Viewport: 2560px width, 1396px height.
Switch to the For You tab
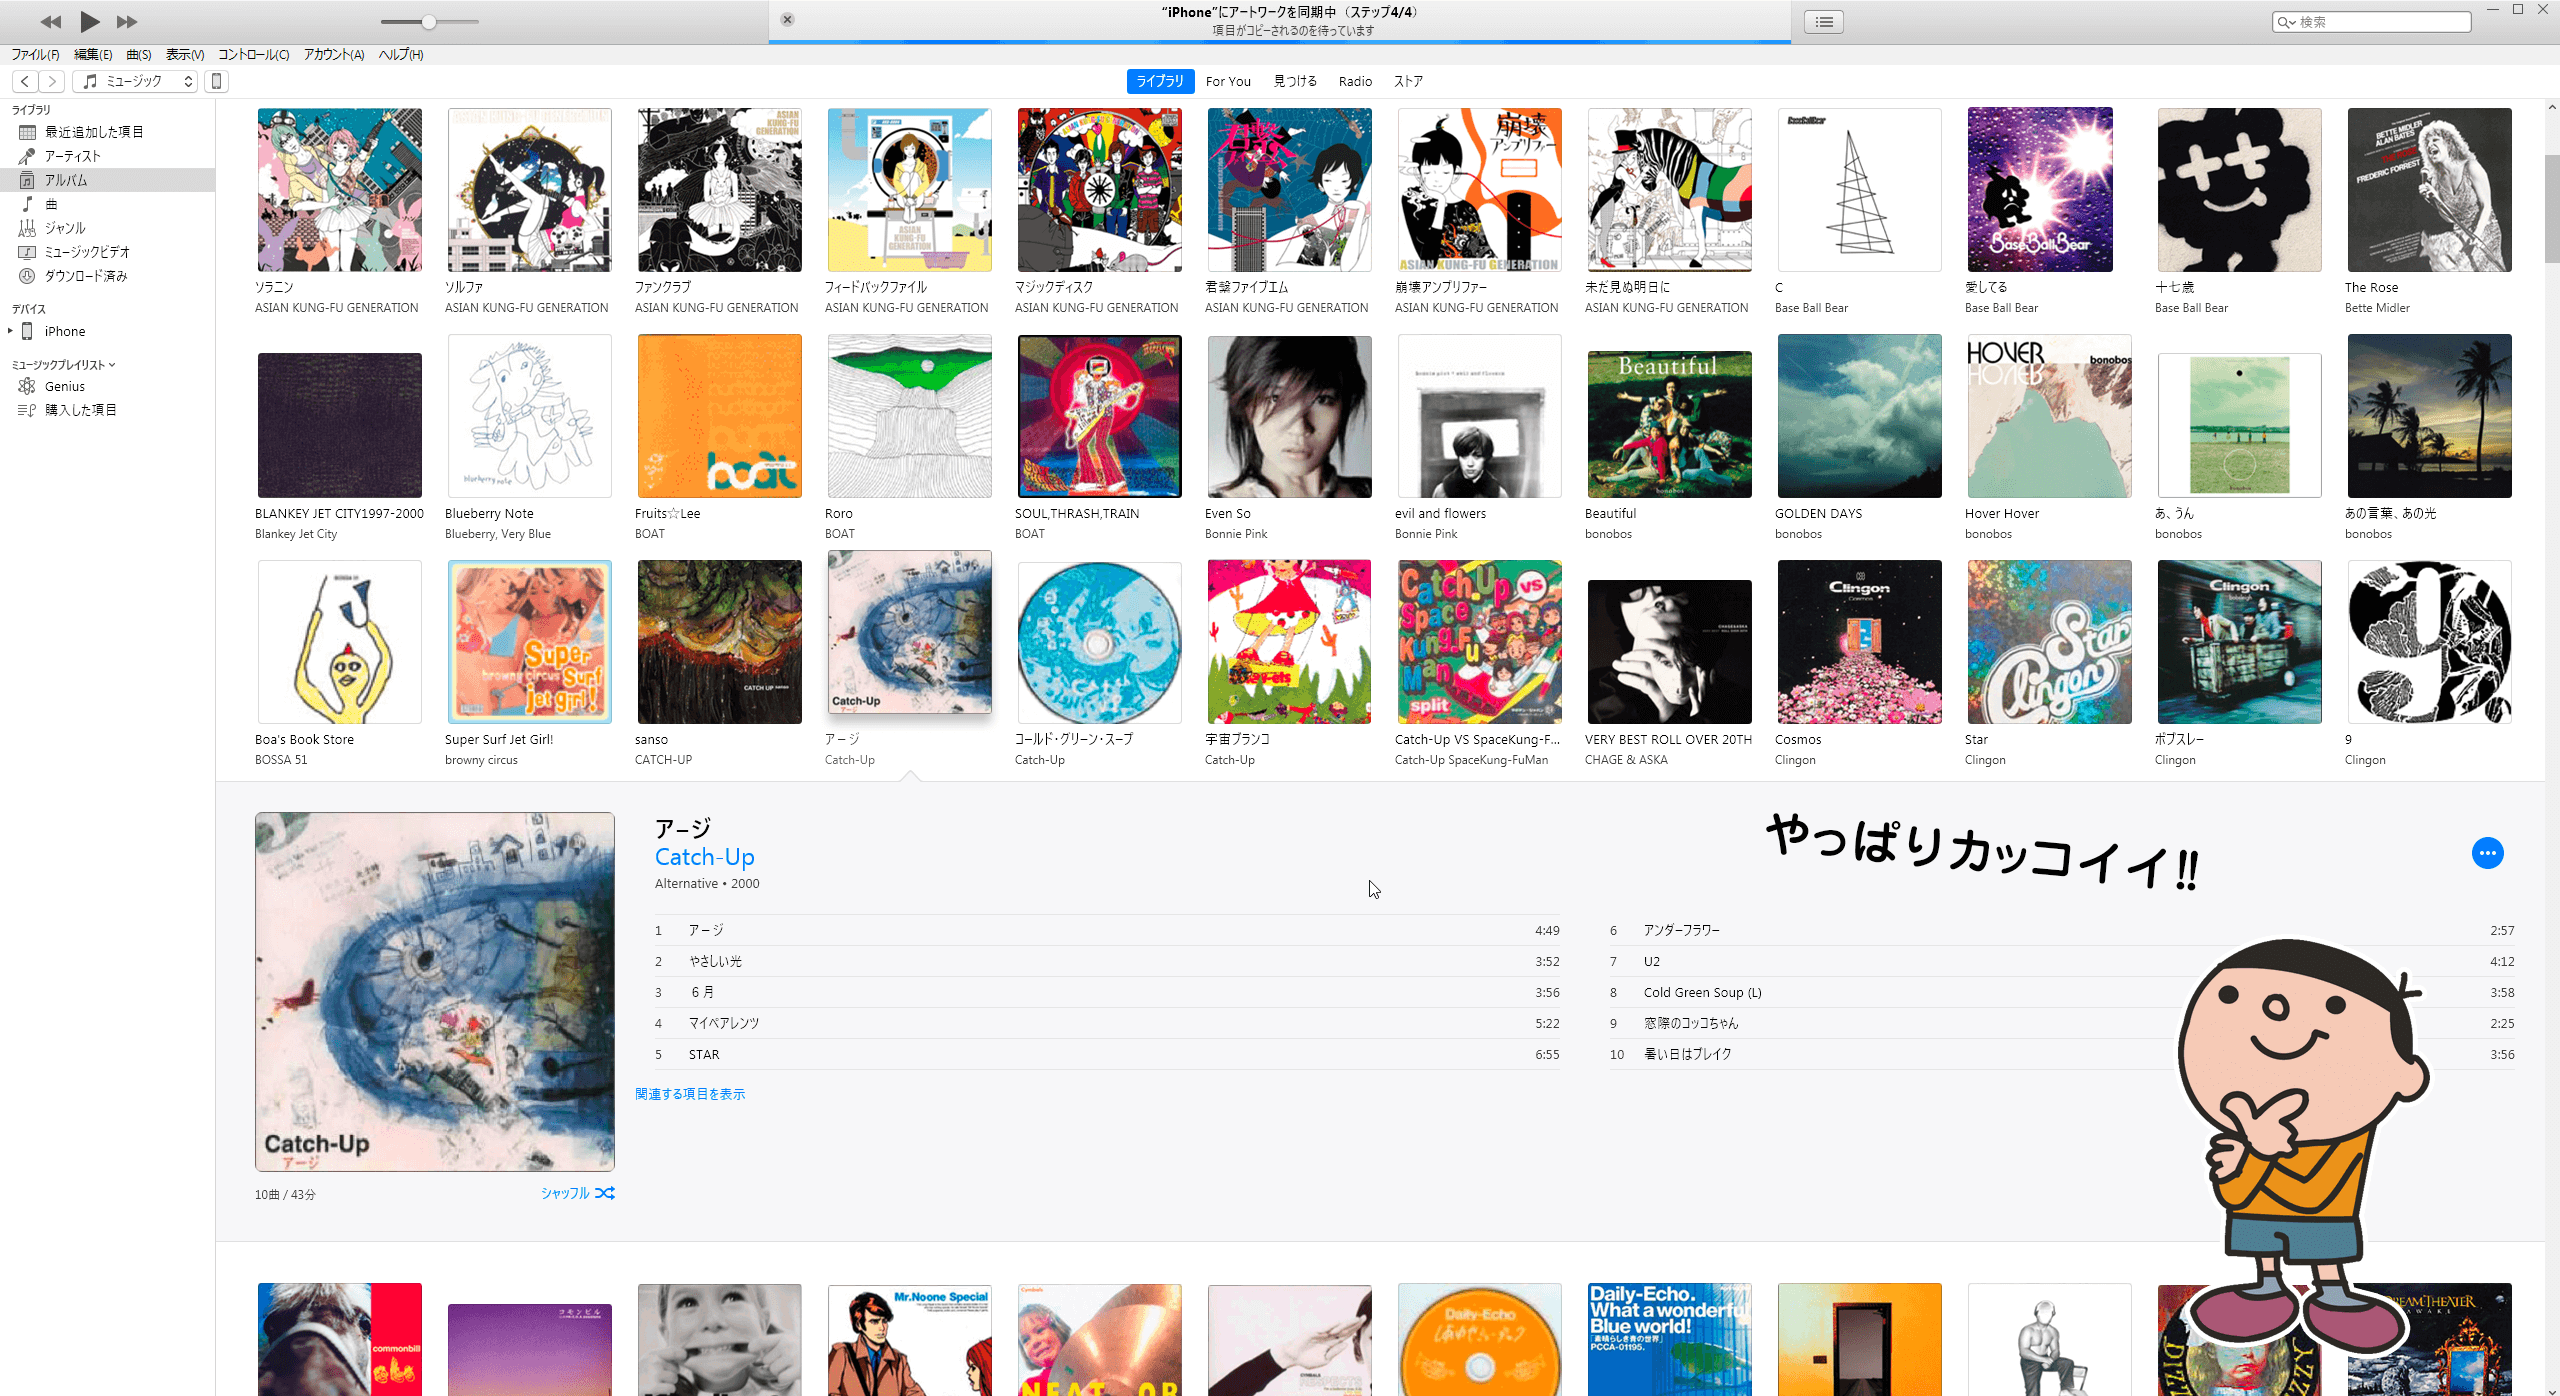click(x=1228, y=81)
